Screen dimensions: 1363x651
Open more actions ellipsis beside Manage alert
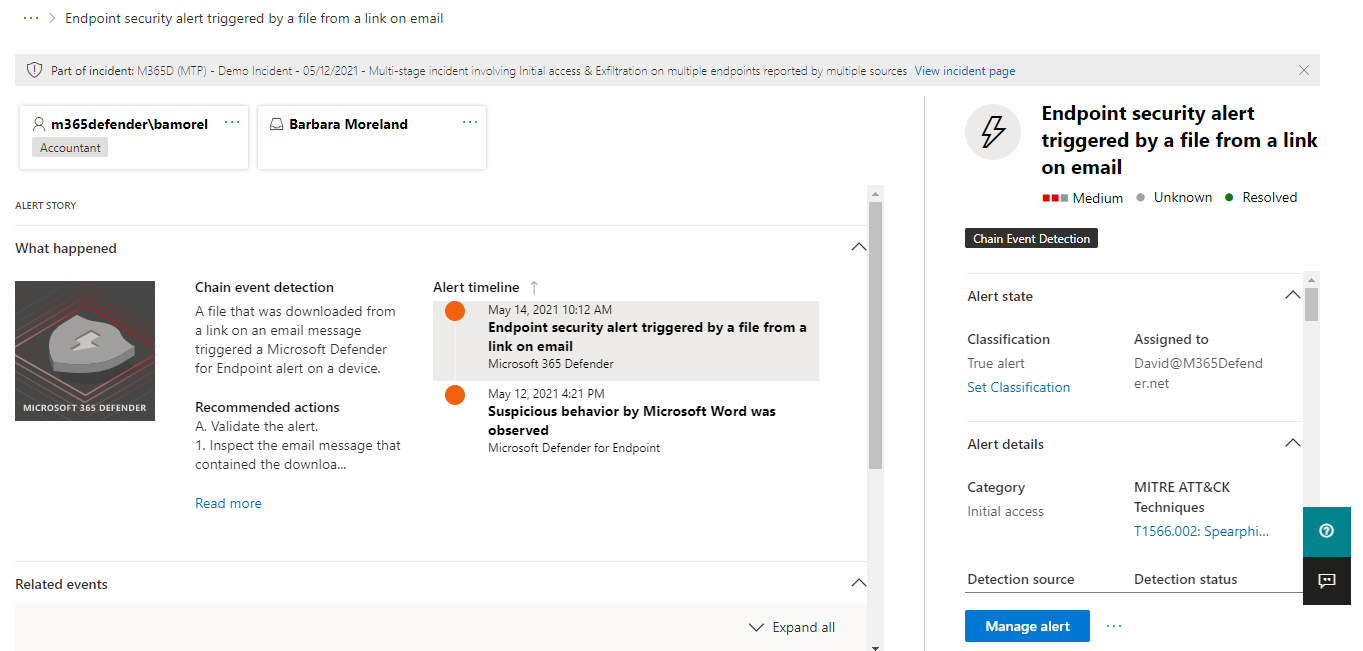[1114, 626]
